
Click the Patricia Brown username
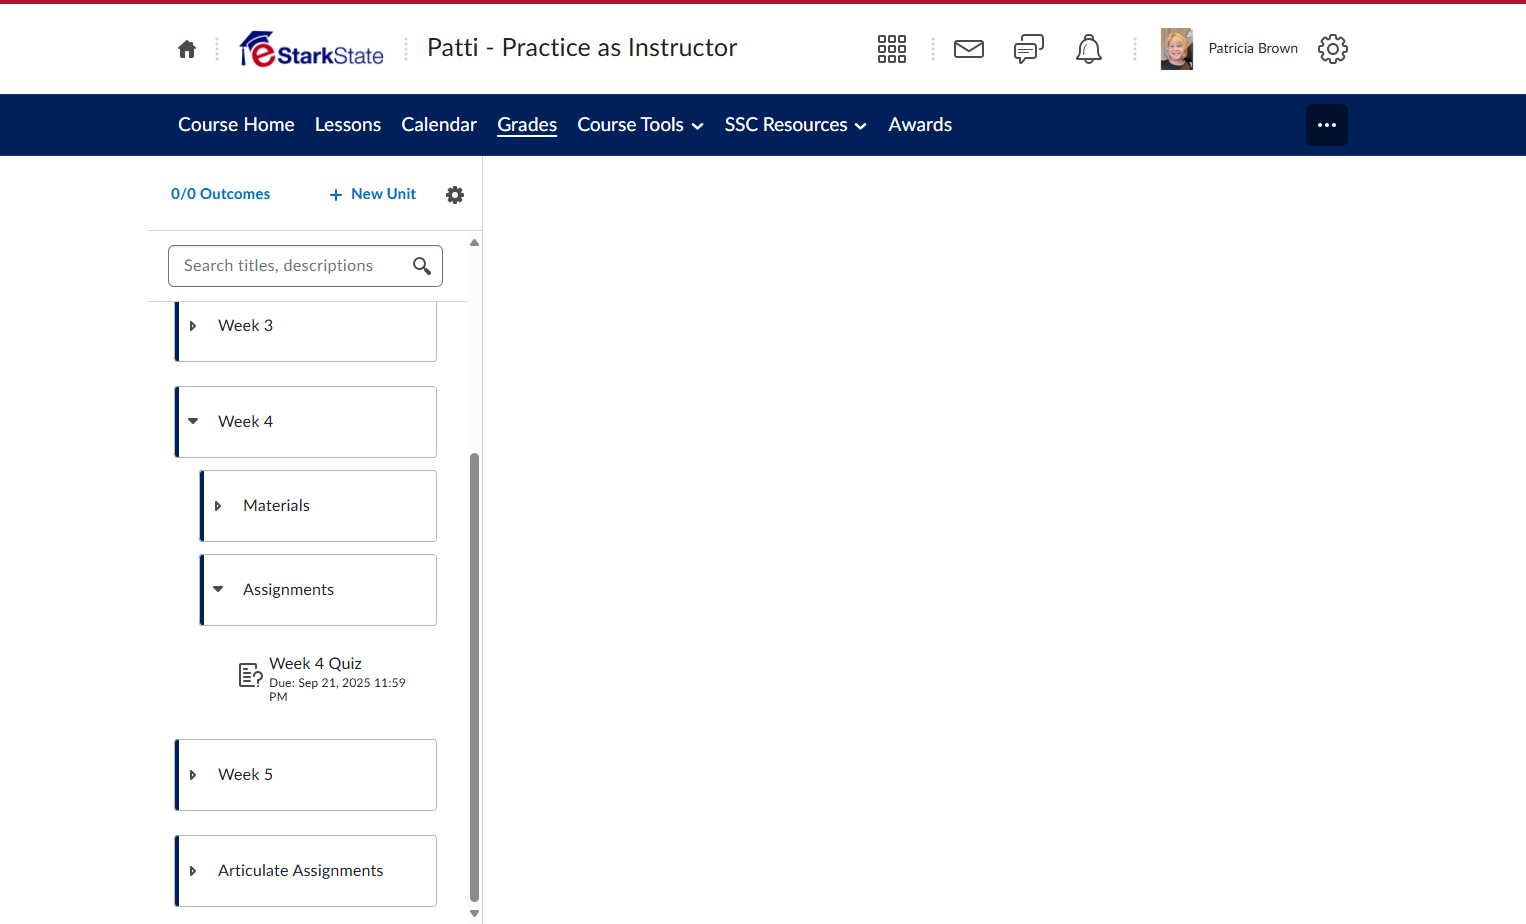(x=1253, y=48)
